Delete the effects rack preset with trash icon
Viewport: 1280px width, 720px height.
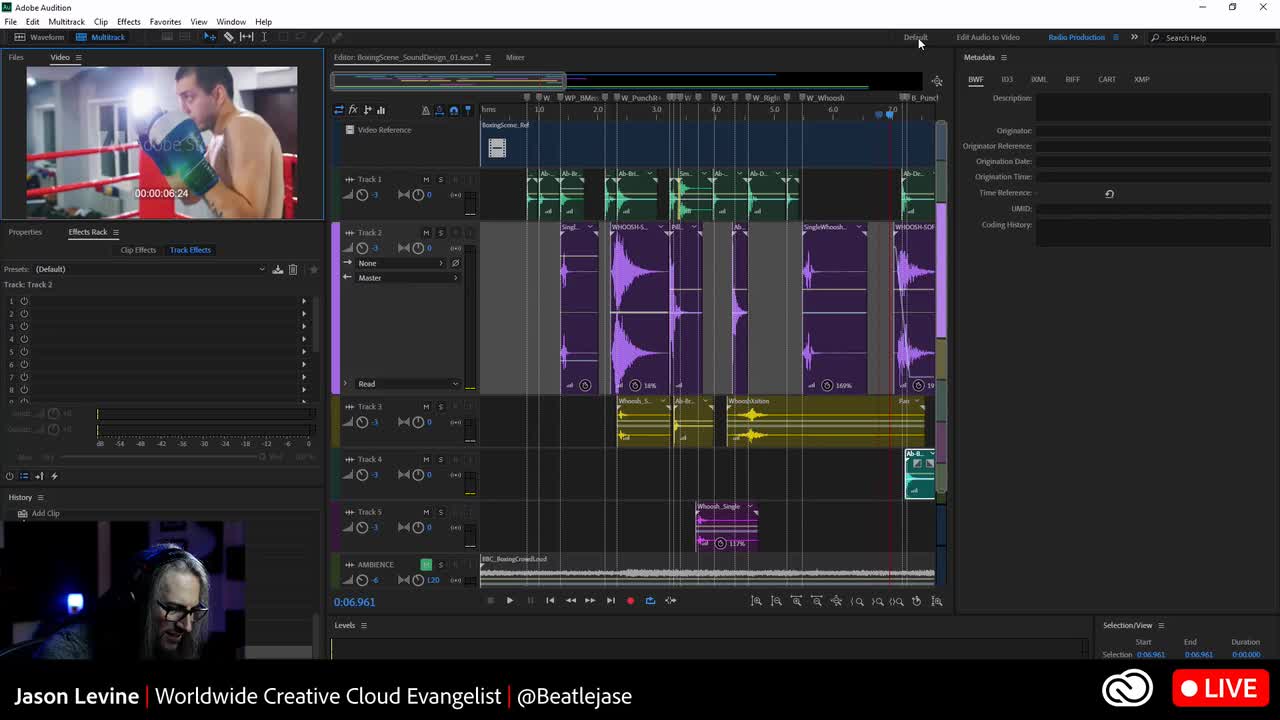click(293, 269)
